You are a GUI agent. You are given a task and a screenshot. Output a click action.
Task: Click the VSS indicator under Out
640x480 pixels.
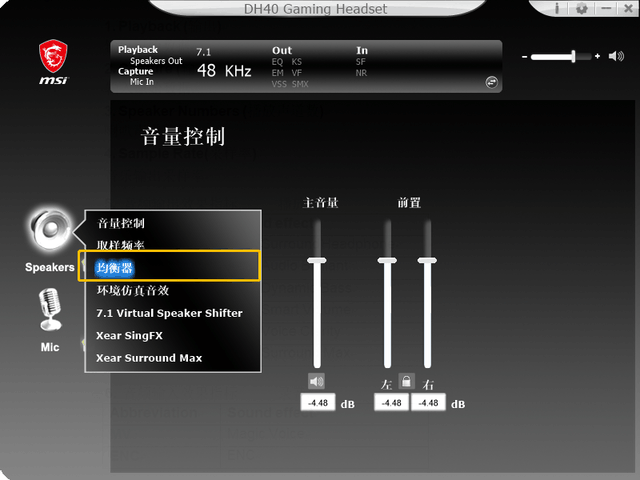coord(279,84)
